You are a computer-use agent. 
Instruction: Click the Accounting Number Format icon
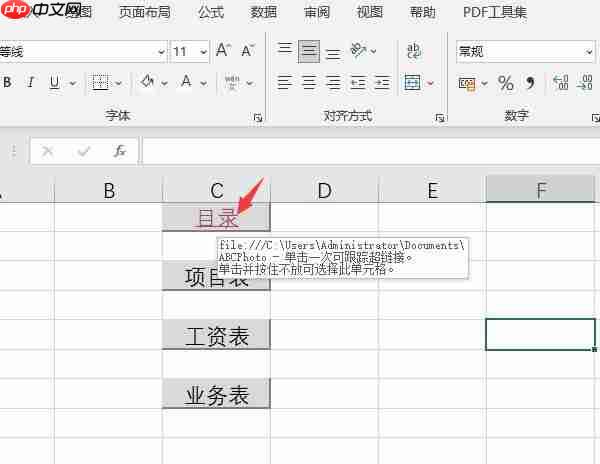click(x=467, y=83)
